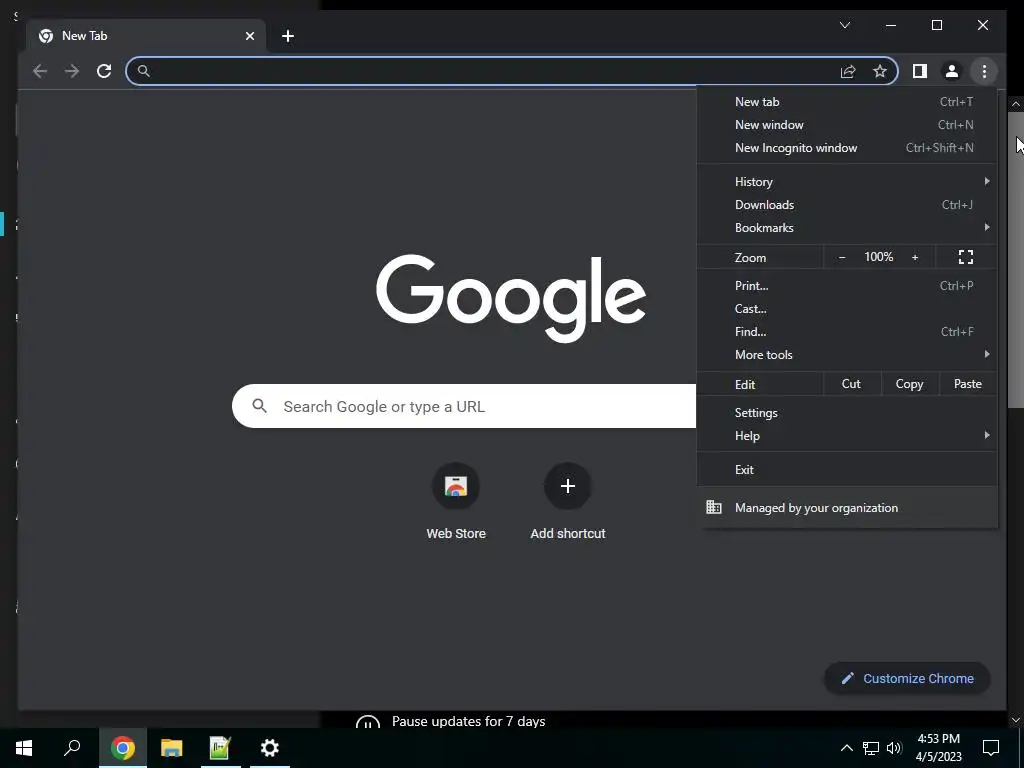This screenshot has width=1024, height=768.
Task: Click the green notepad app in taskbar
Action: (220, 748)
